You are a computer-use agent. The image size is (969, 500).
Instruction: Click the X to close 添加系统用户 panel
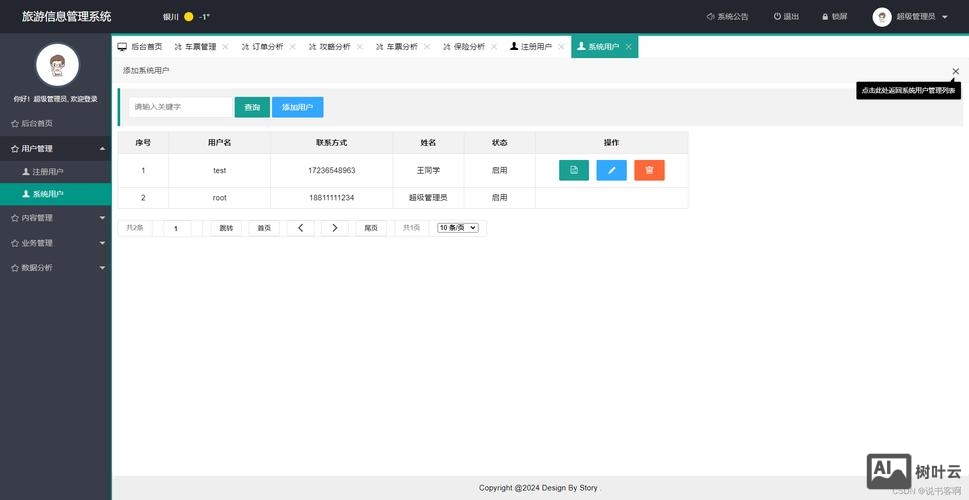955,71
